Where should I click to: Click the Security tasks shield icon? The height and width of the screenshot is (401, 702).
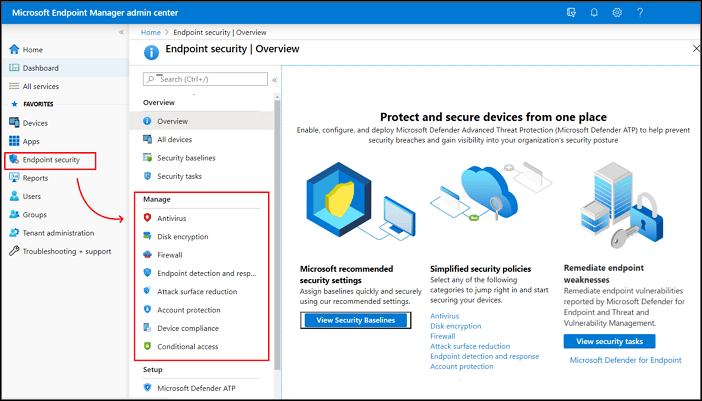pos(147,176)
